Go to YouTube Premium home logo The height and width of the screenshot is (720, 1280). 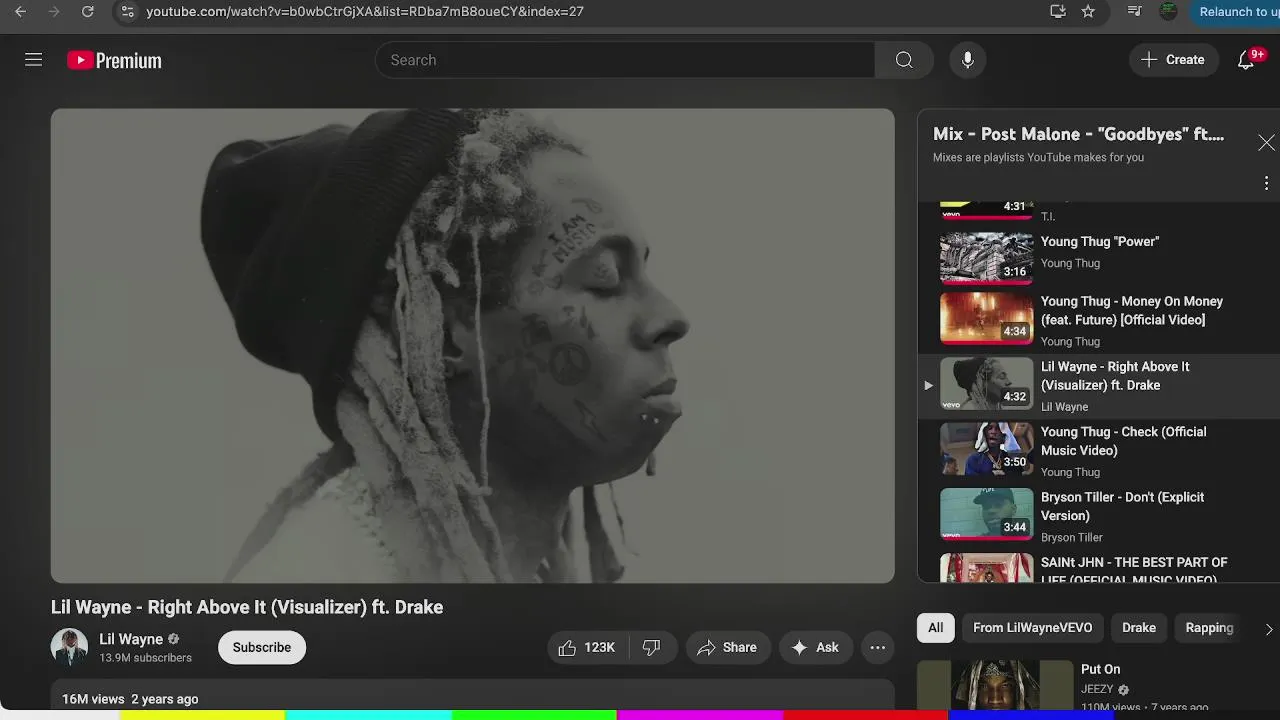coord(114,61)
